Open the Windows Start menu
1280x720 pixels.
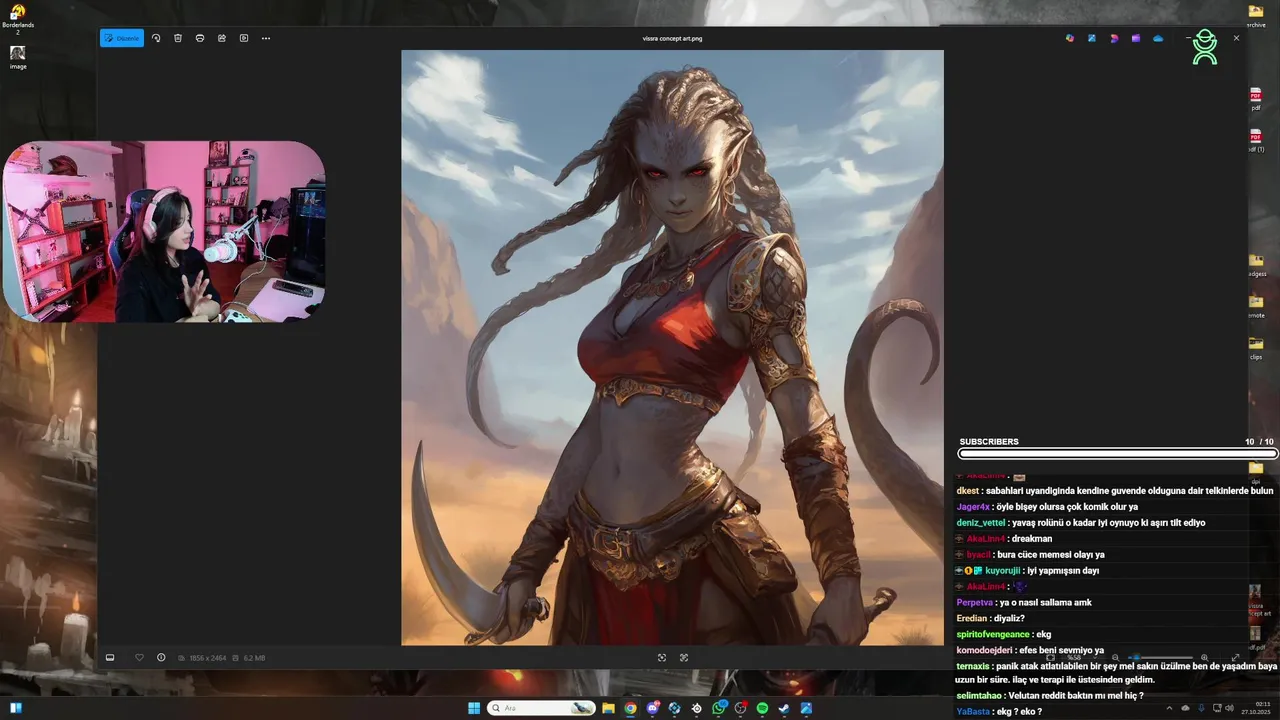(474, 708)
